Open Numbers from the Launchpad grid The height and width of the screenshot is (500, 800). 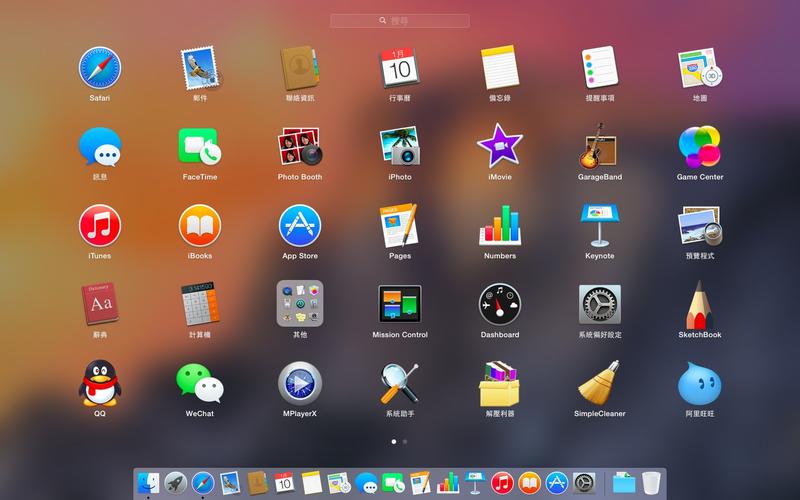coord(500,226)
